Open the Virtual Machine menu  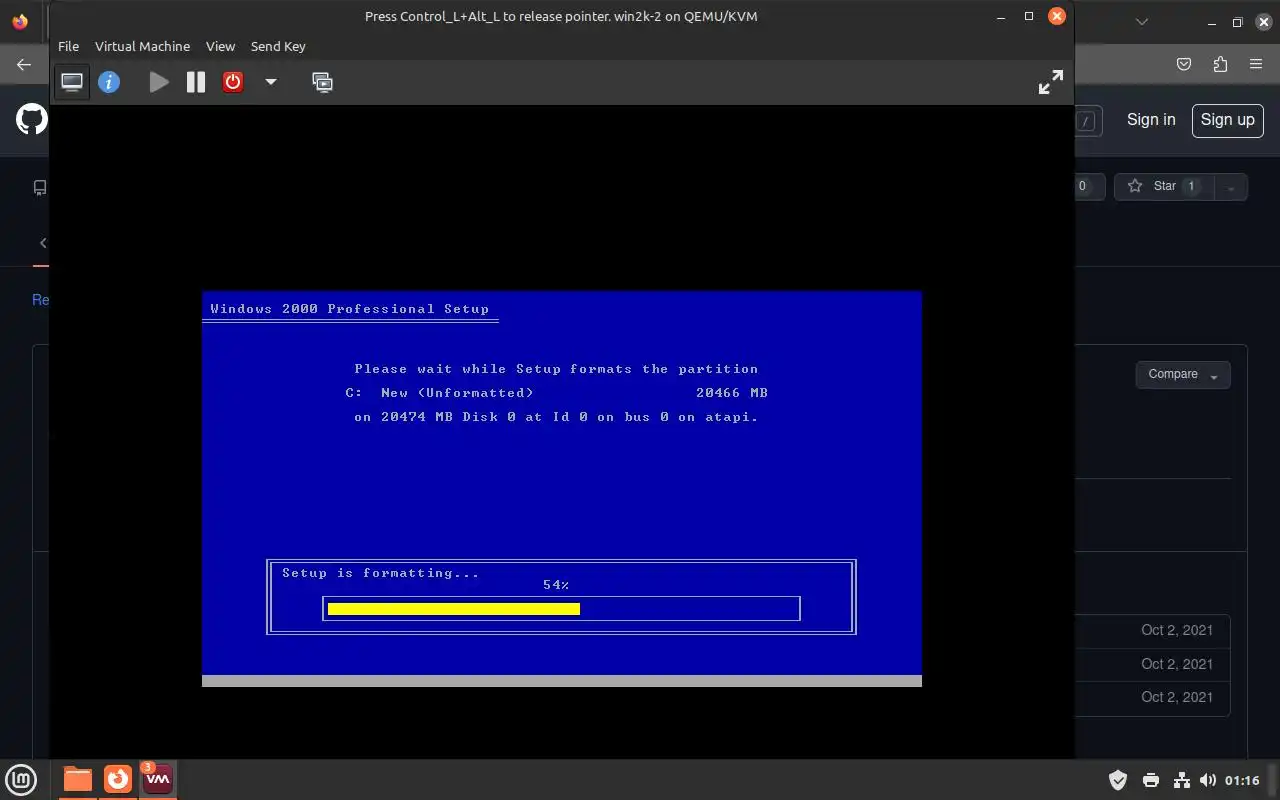coord(142,46)
